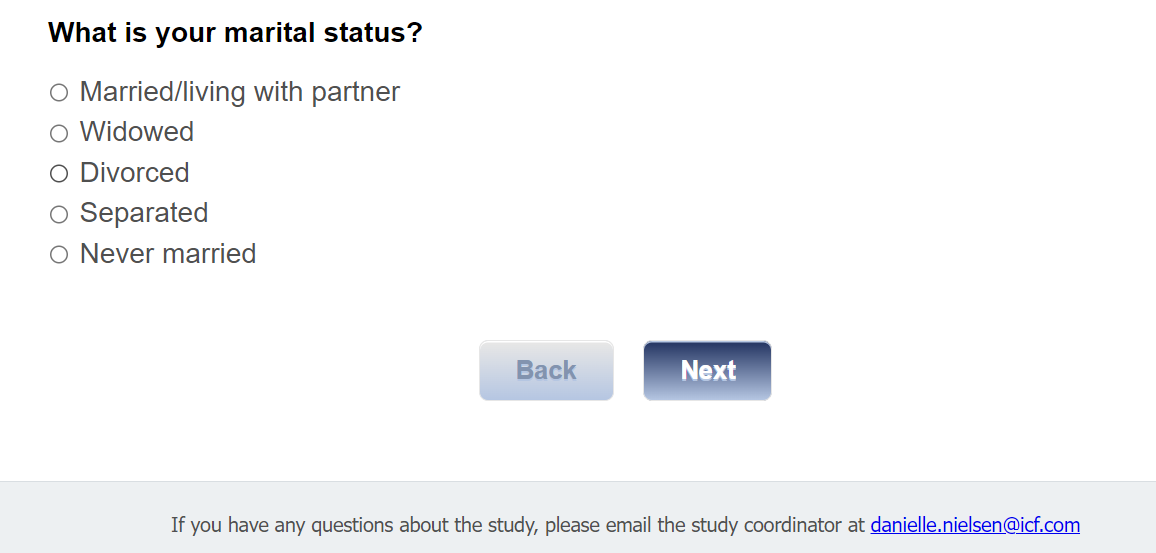Click "please email" in the footer sentence
1156x553 pixels.
tap(598, 525)
